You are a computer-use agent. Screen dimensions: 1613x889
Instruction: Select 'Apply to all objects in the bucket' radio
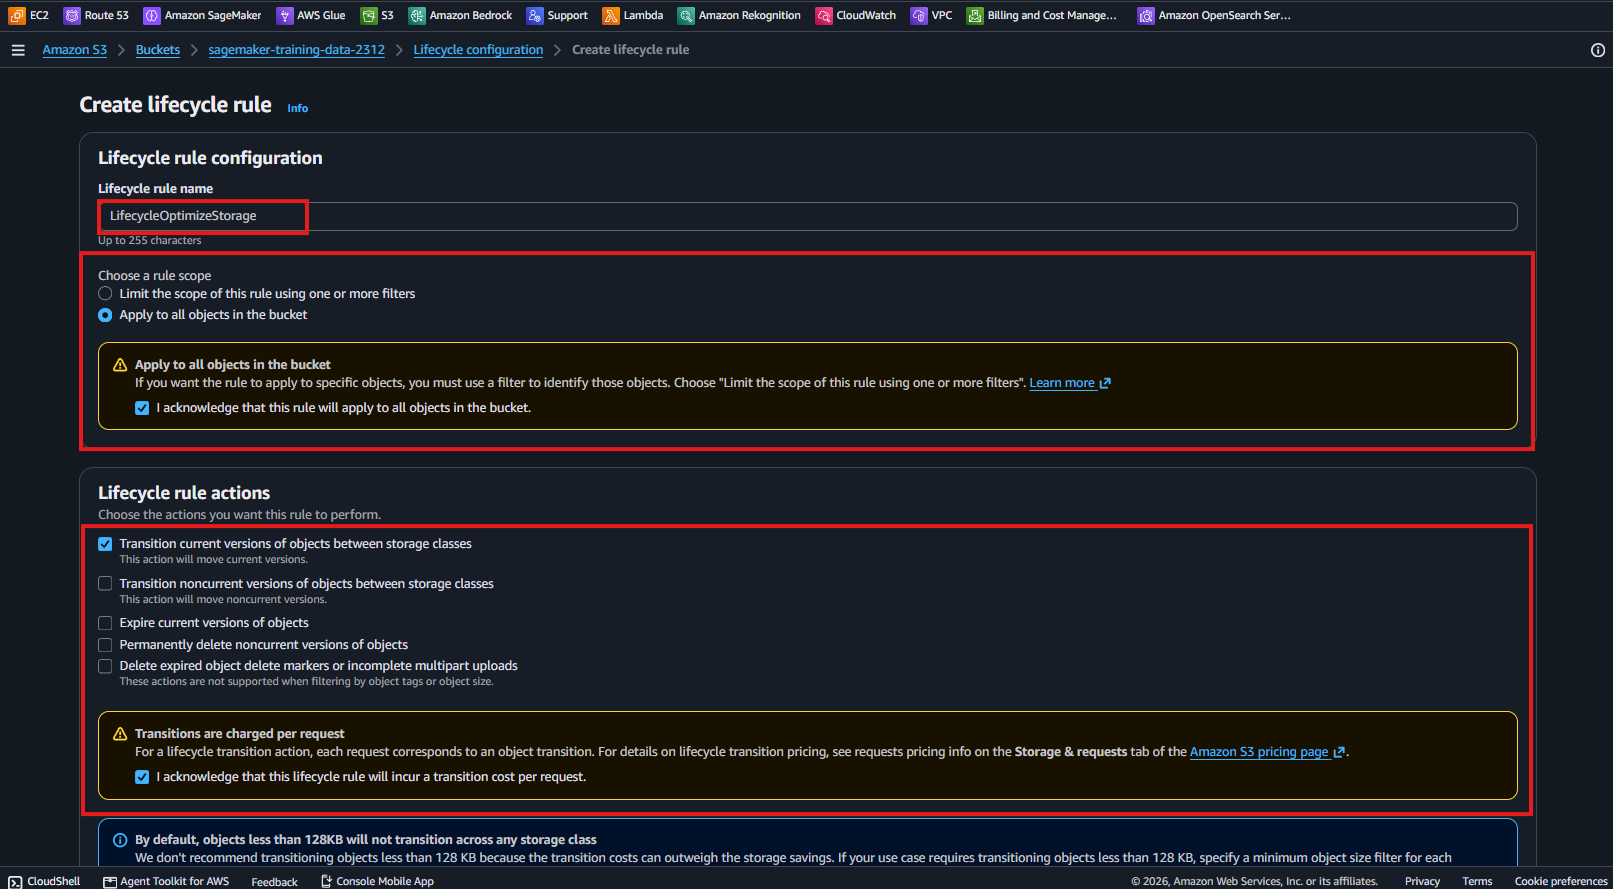click(105, 315)
